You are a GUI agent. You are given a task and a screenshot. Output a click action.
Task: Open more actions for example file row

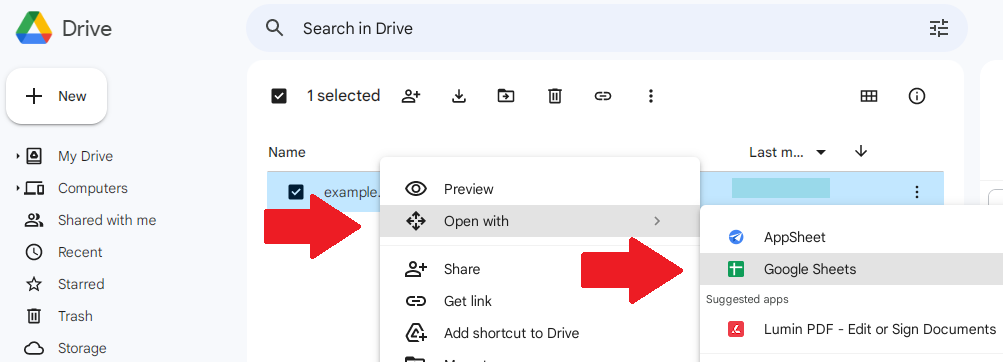click(x=917, y=191)
